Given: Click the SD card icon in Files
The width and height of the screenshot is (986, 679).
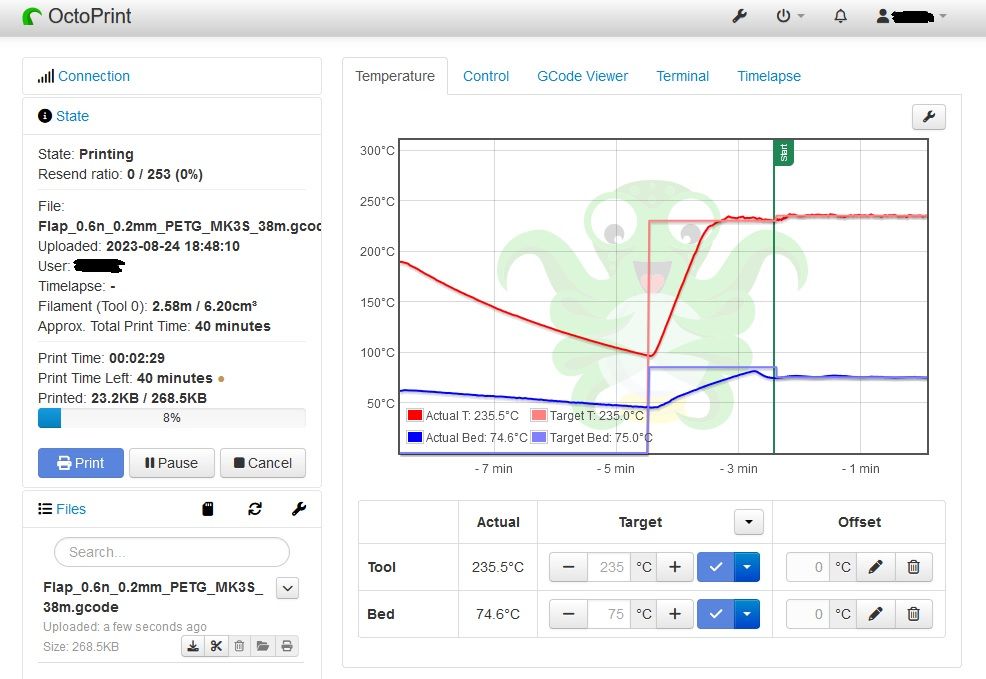Looking at the screenshot, I should point(208,509).
